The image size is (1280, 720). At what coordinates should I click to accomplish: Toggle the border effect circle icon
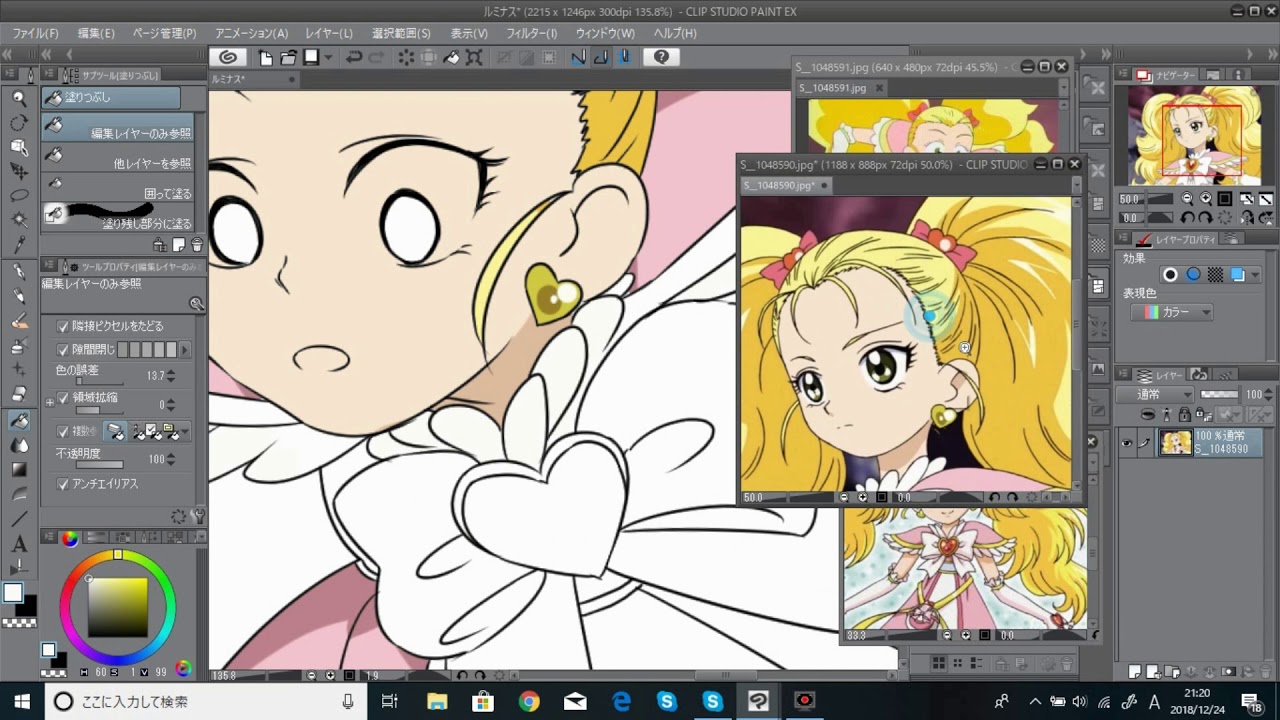point(1170,274)
